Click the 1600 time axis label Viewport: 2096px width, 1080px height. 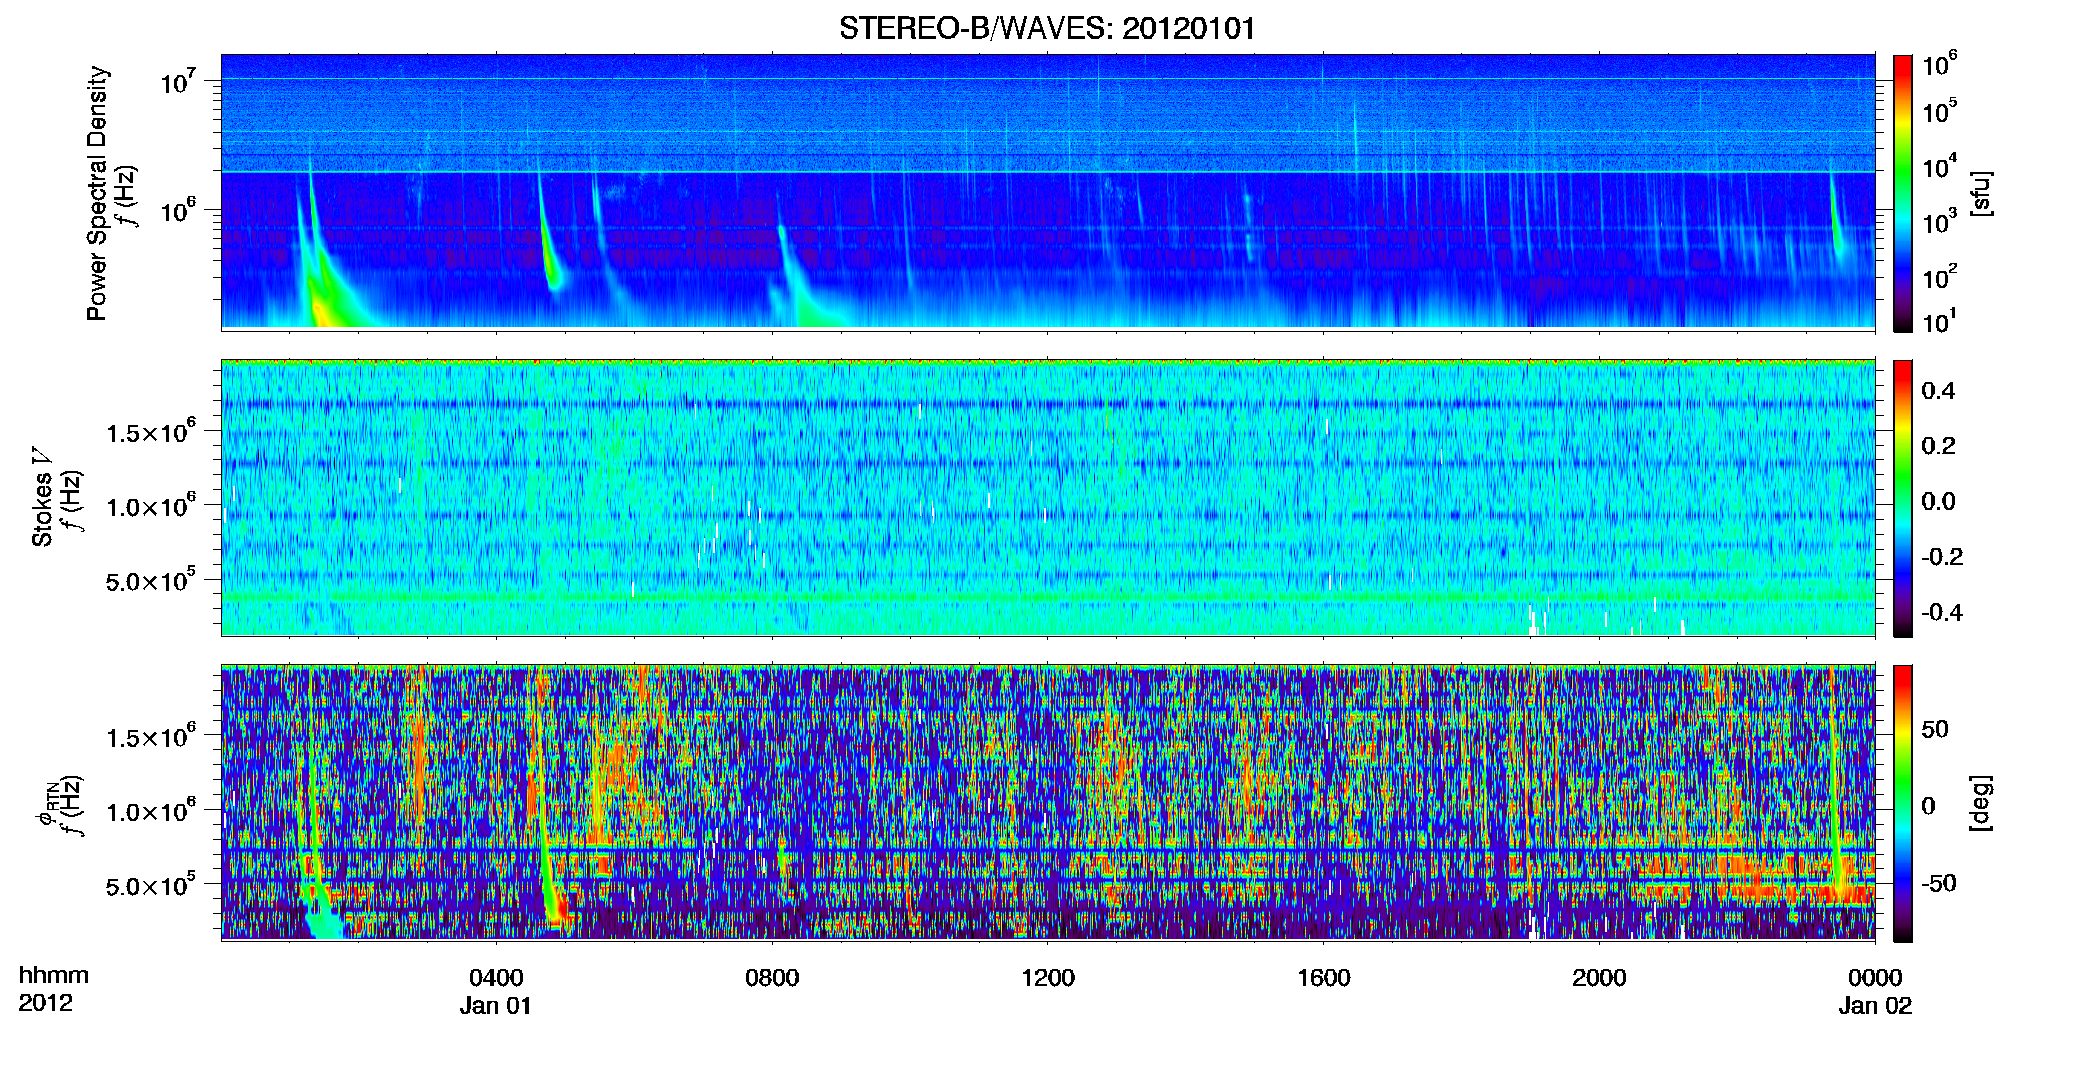coord(1324,978)
